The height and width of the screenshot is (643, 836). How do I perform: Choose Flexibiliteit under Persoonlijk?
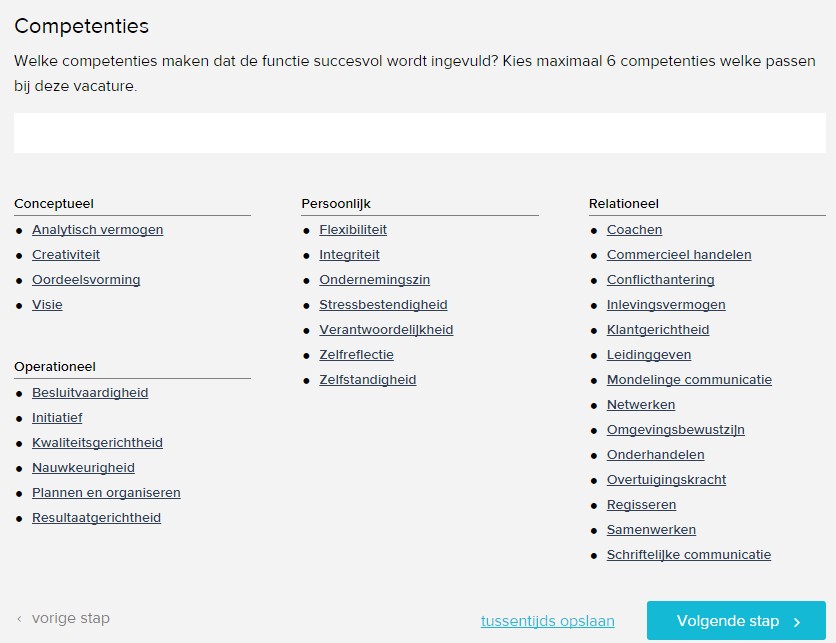pyautogui.click(x=353, y=230)
